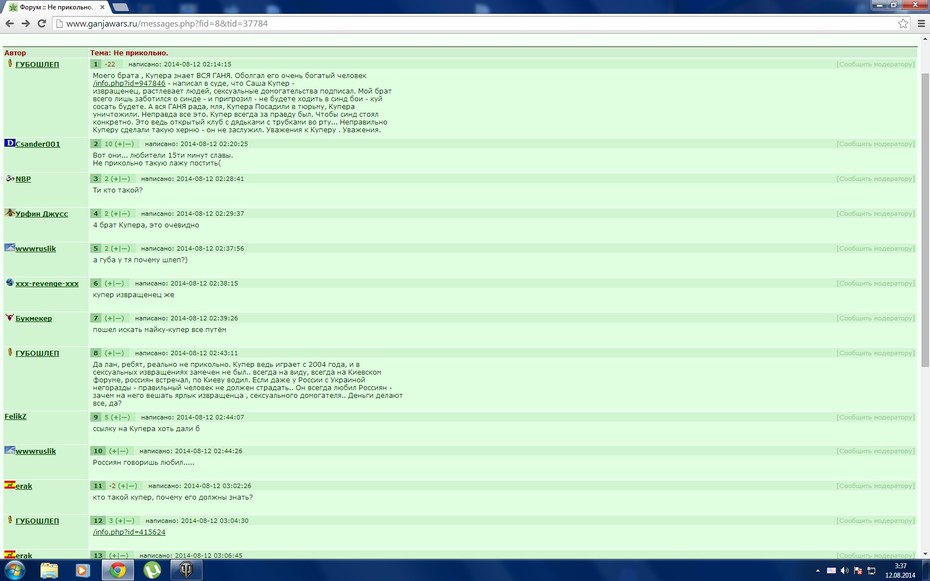Click the syndicate icon next to Csander001
Image resolution: width=930 pixels, height=581 pixels.
tap(9, 143)
